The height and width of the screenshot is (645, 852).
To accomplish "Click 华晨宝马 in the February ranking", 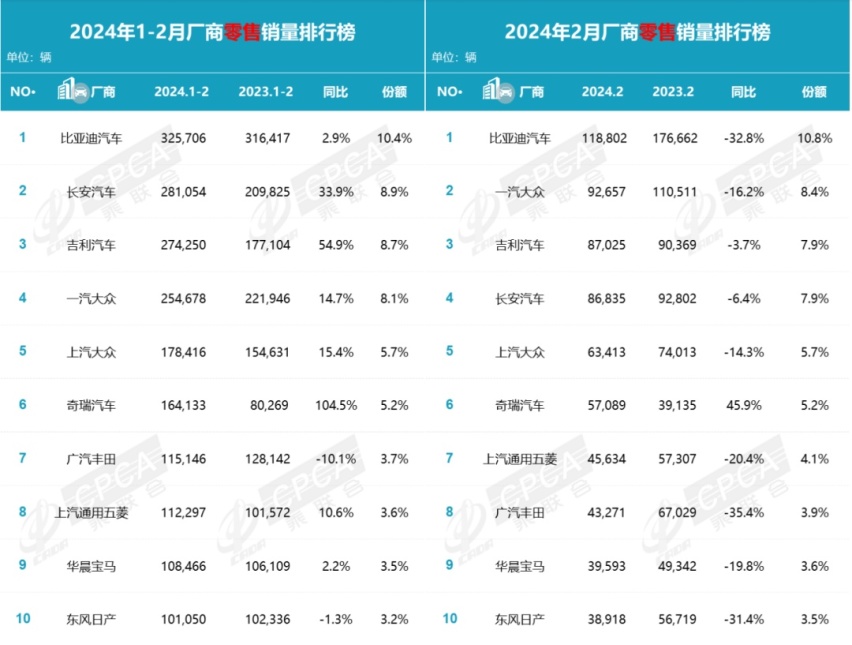I will tap(519, 566).
